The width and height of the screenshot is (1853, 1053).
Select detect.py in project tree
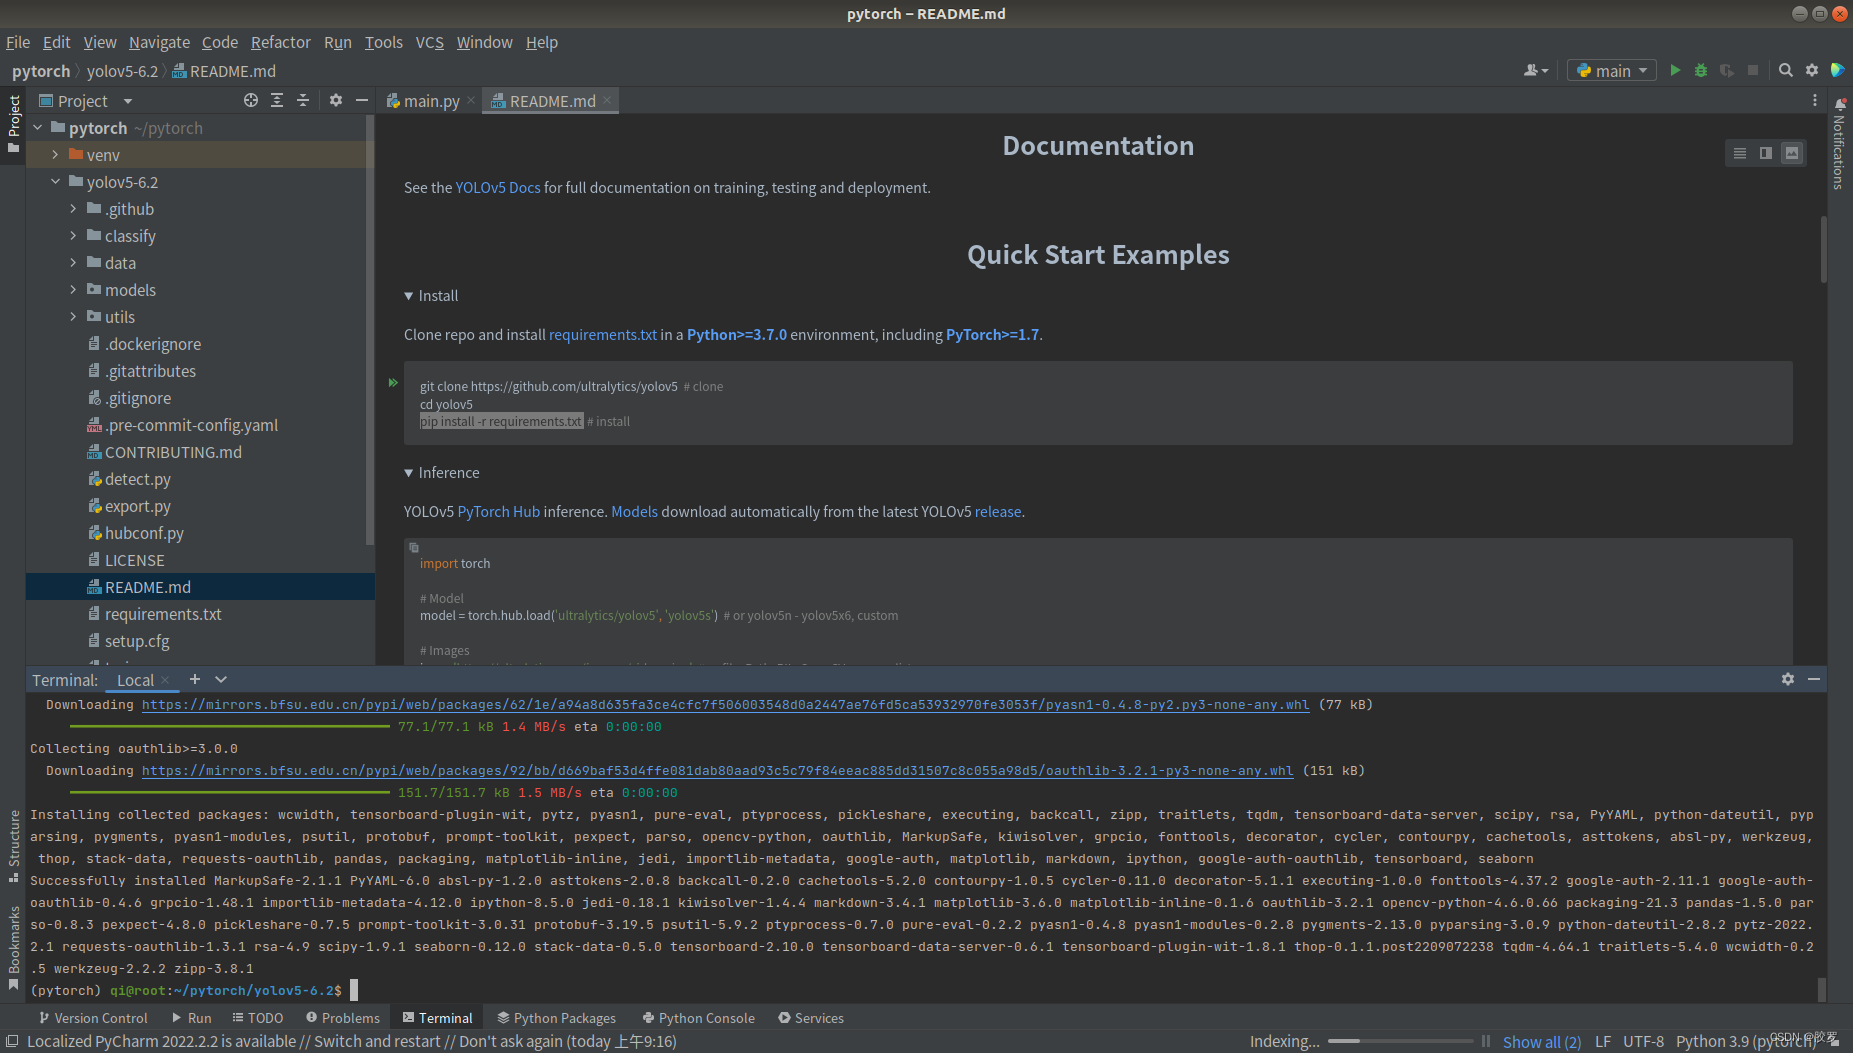coord(138,479)
